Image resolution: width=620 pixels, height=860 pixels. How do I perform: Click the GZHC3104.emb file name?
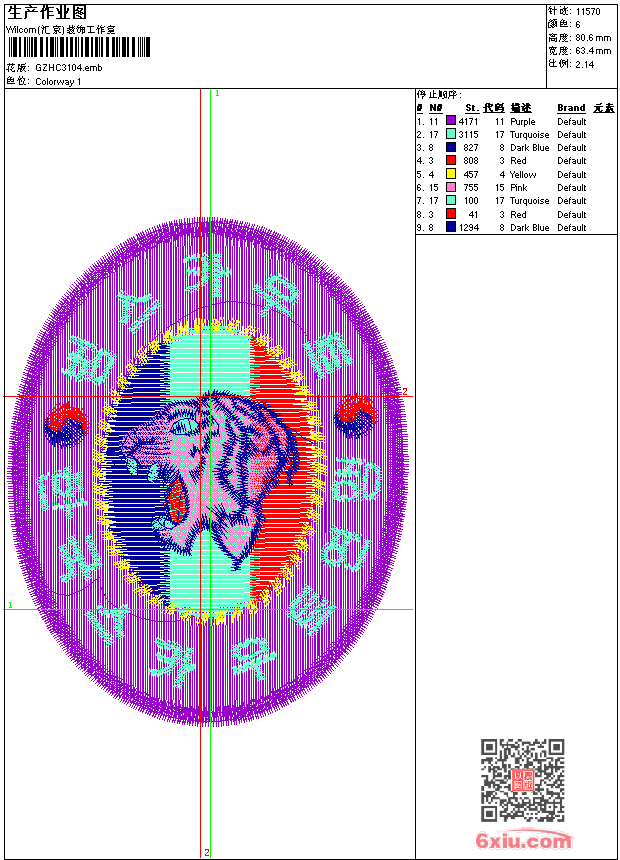click(x=69, y=68)
